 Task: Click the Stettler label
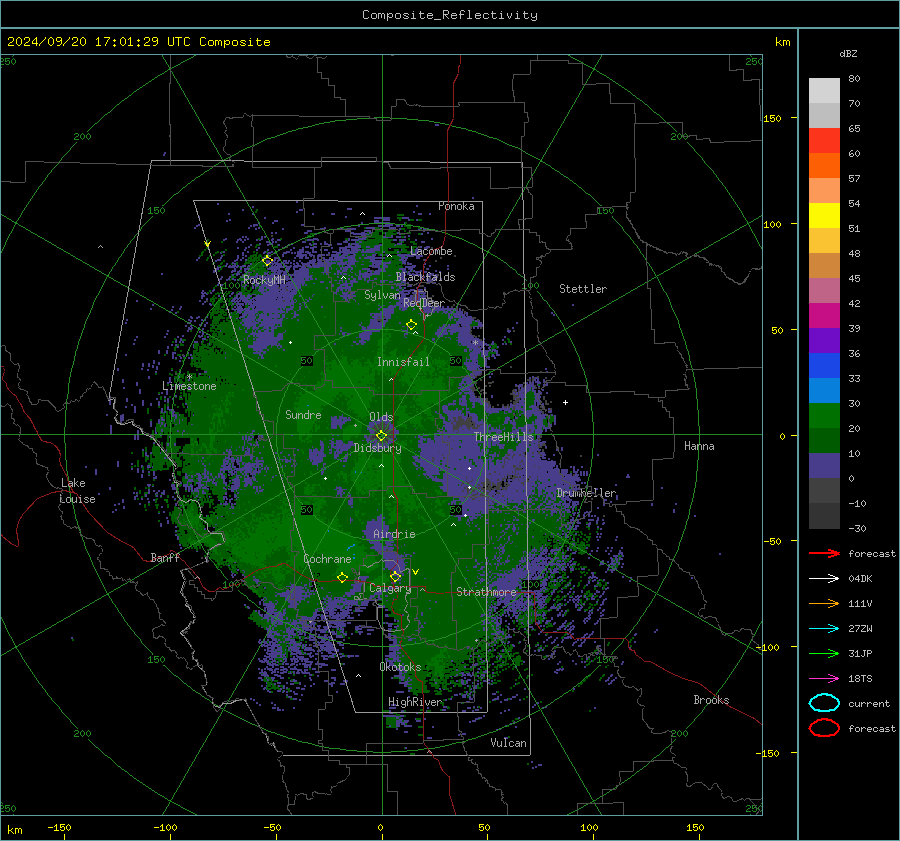click(583, 289)
